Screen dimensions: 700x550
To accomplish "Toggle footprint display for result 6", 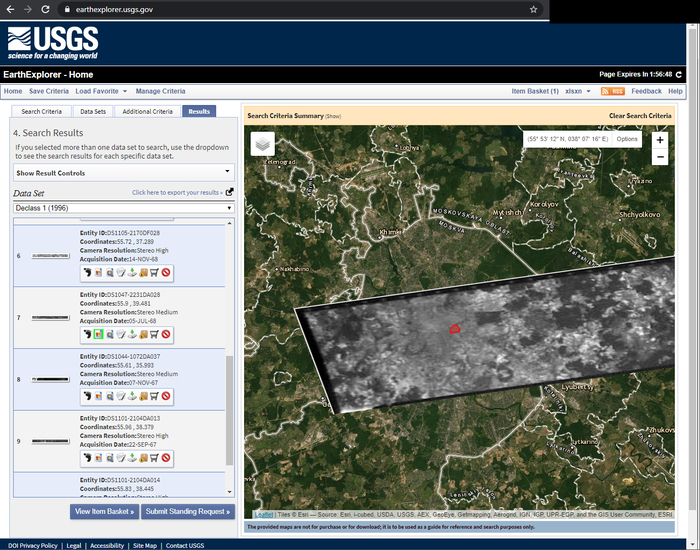I will click(87, 272).
